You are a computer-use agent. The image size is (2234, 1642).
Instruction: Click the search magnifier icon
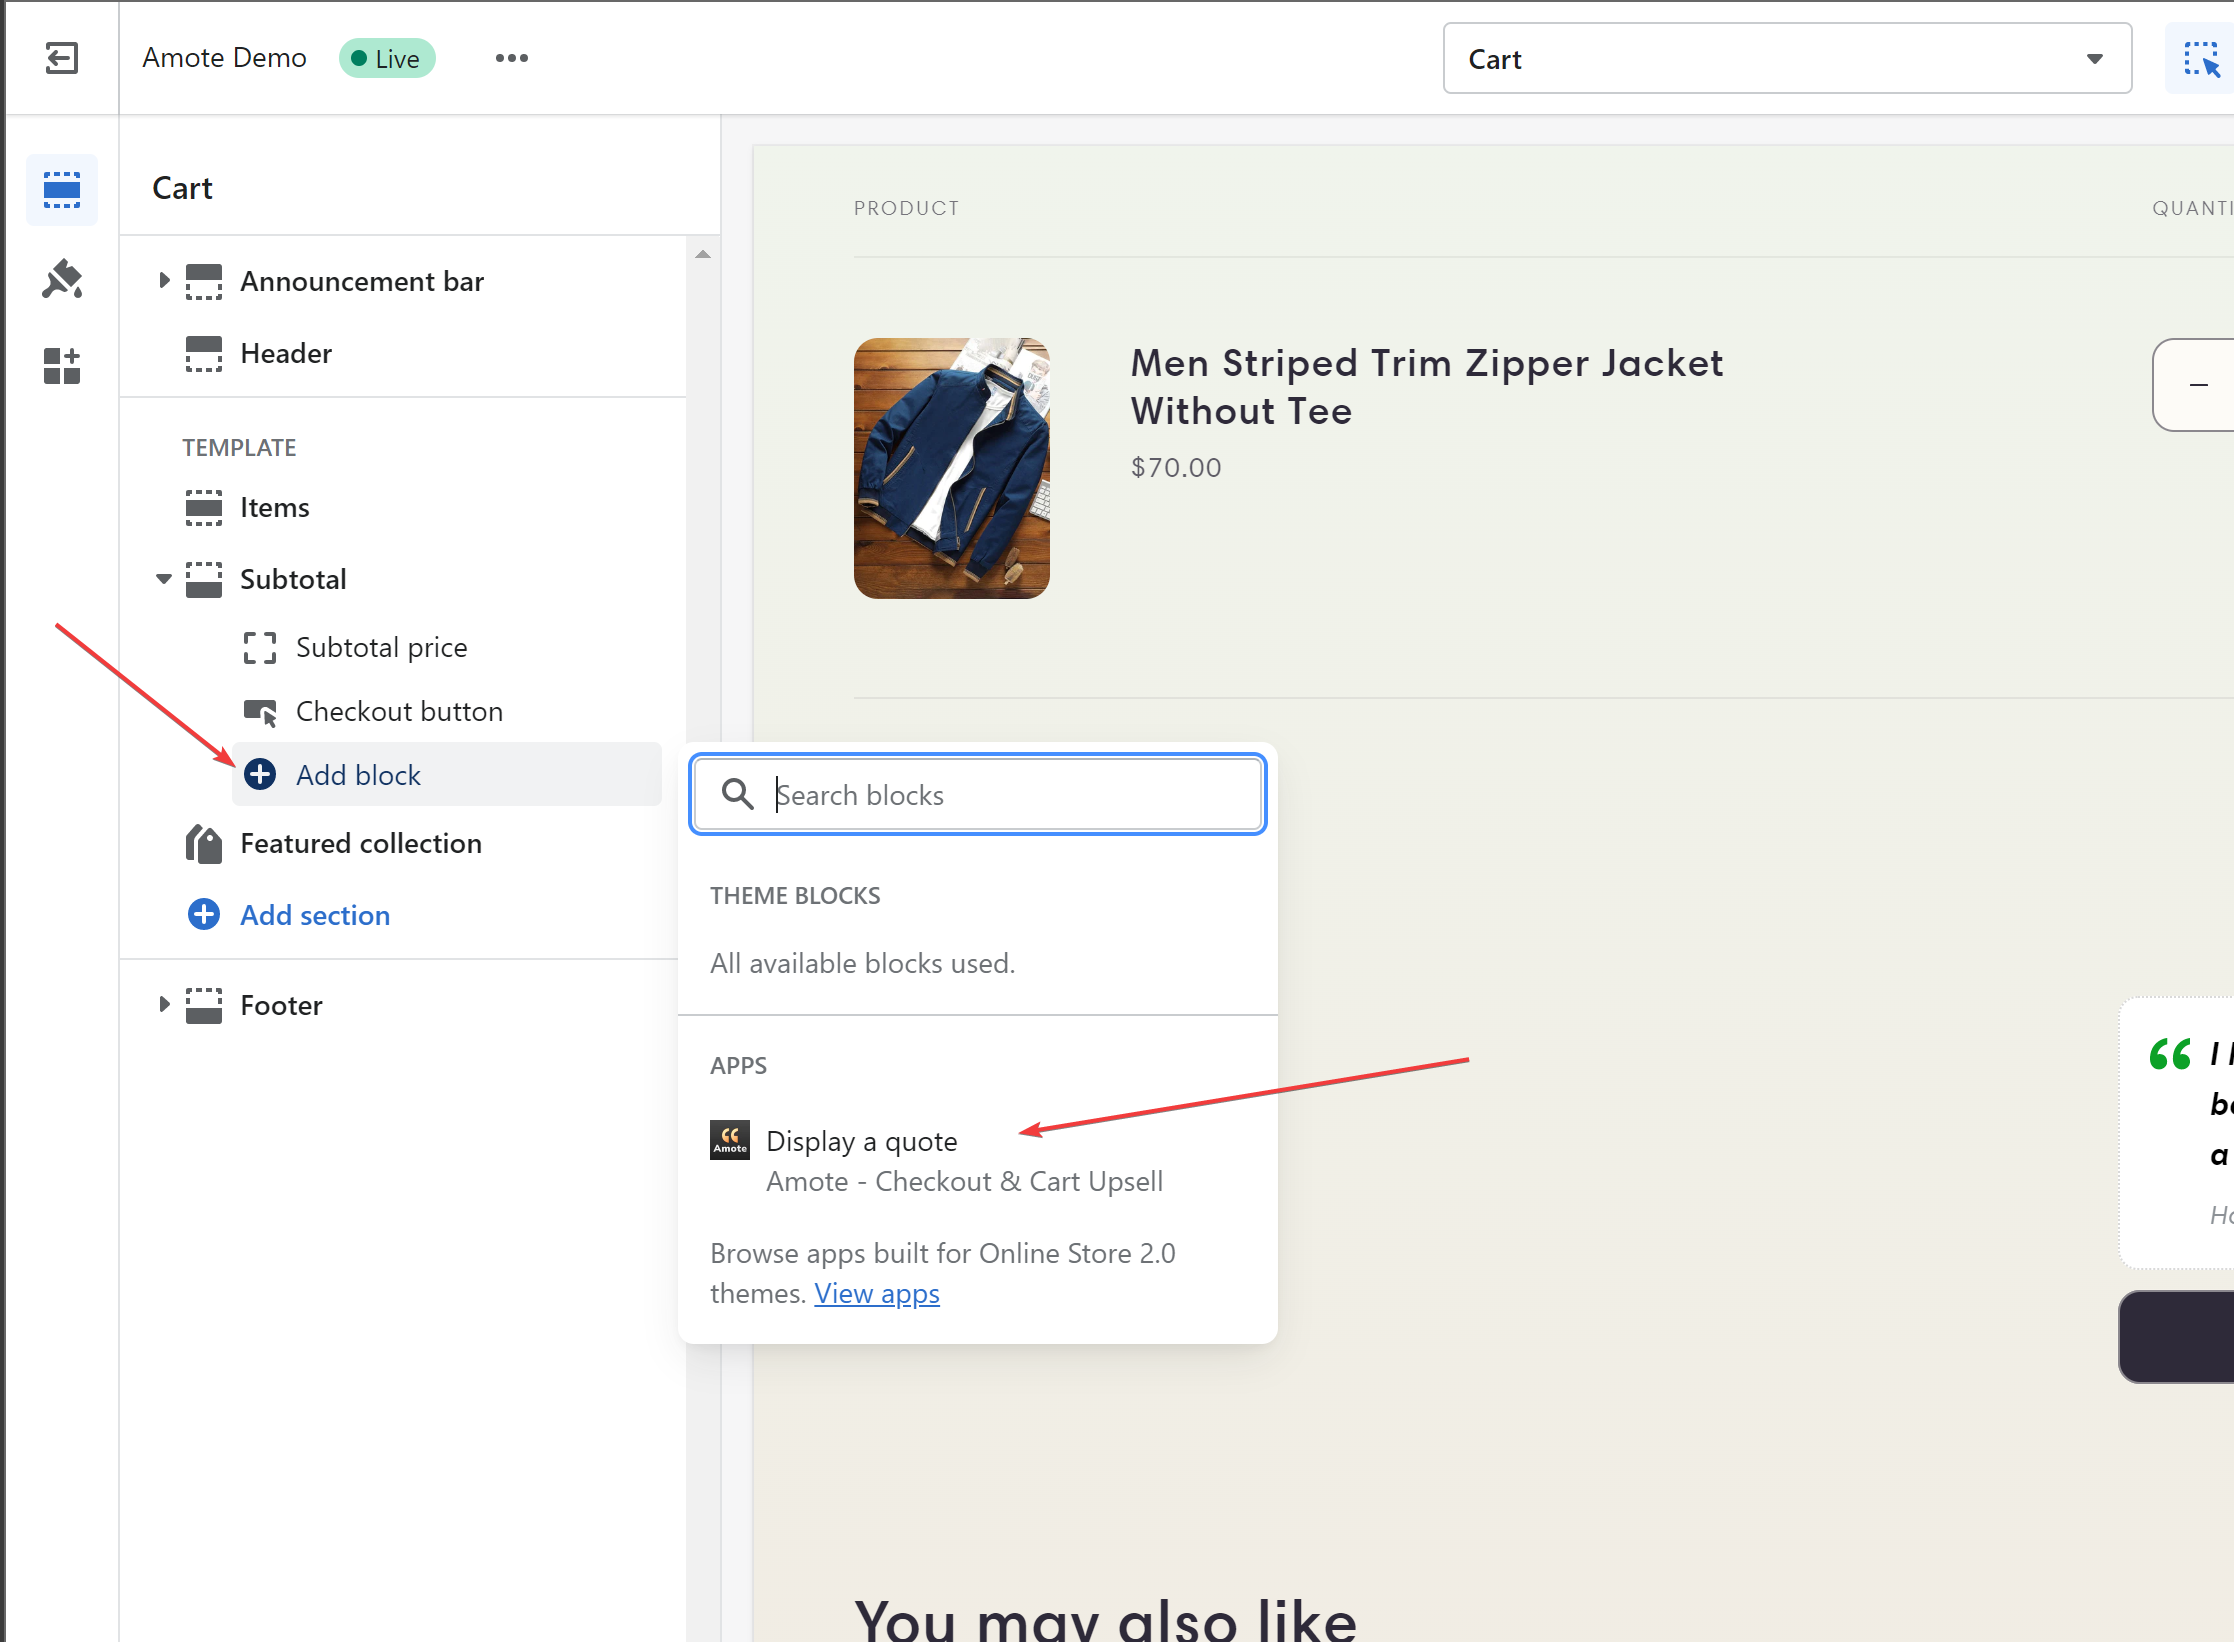[737, 794]
